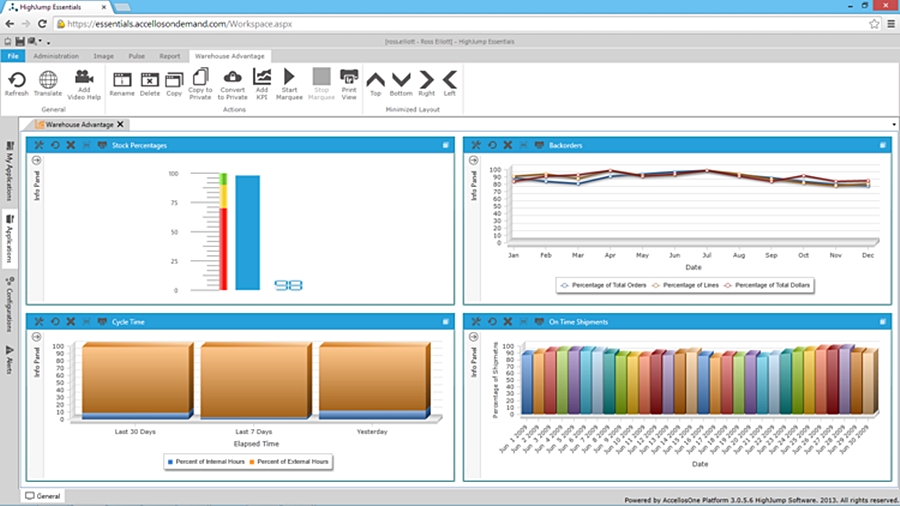Open Alerts side panel

(x=9, y=359)
